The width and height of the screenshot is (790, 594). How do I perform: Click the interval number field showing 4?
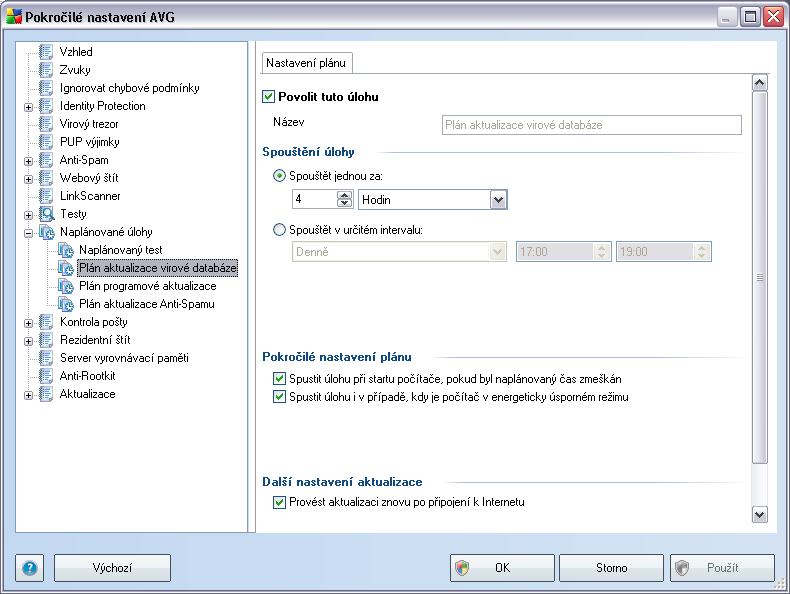click(315, 200)
